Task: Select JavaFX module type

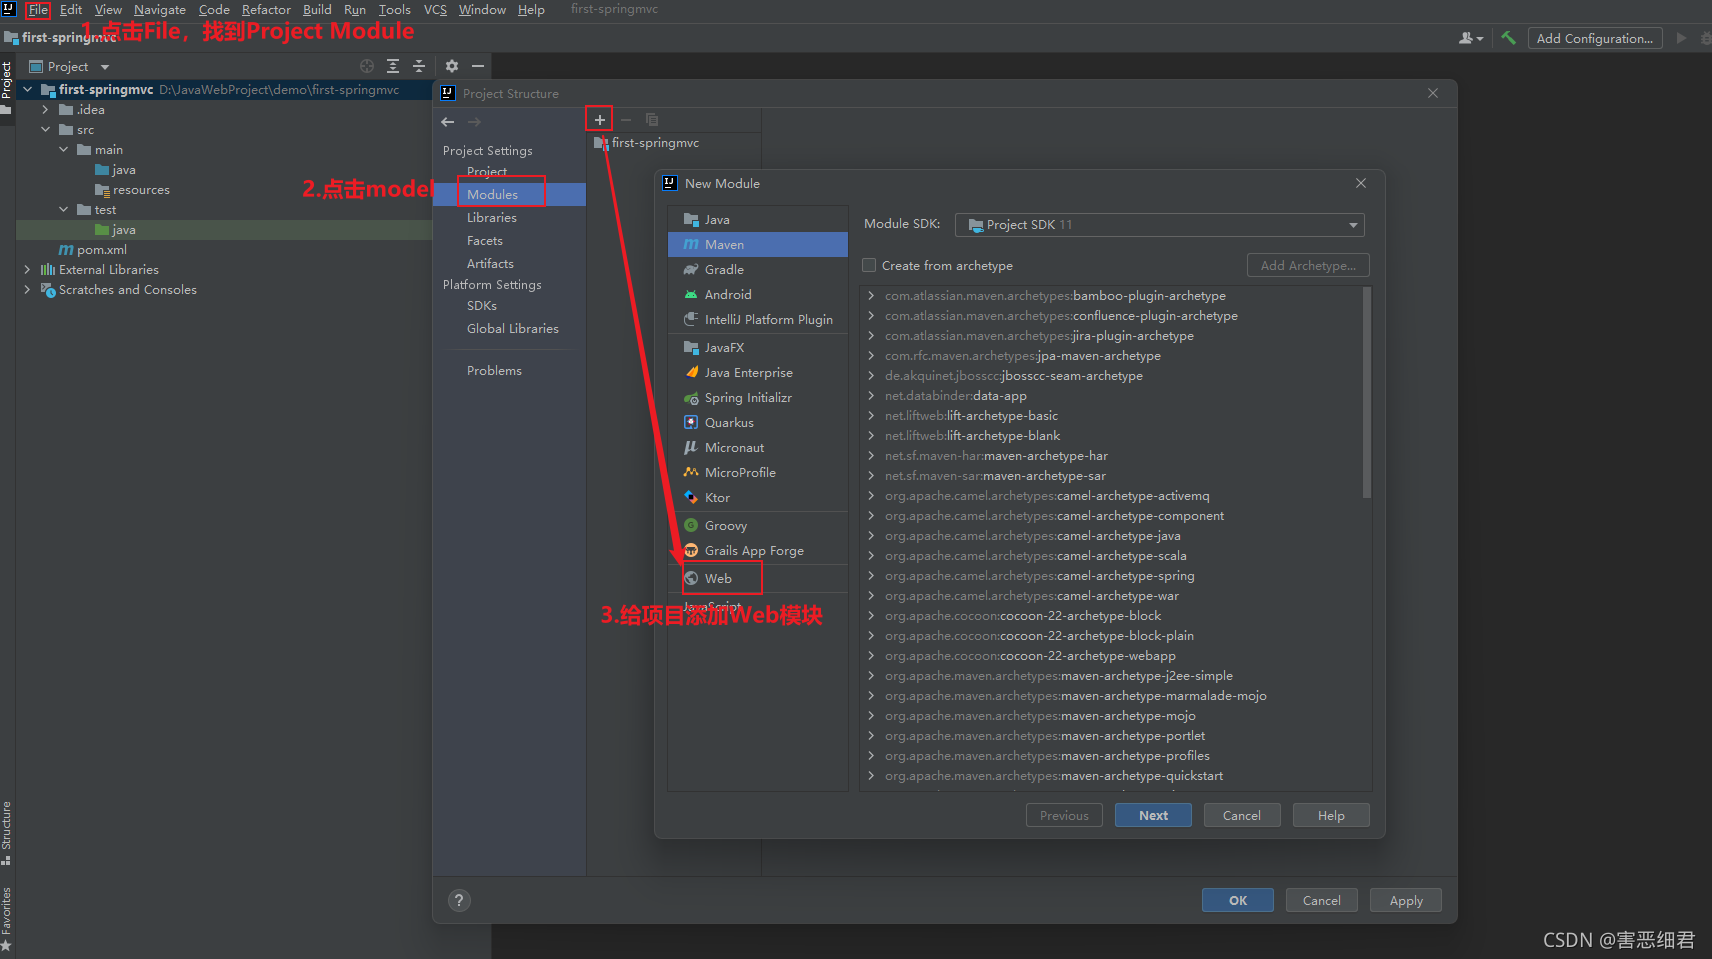Action: pyautogui.click(x=758, y=348)
